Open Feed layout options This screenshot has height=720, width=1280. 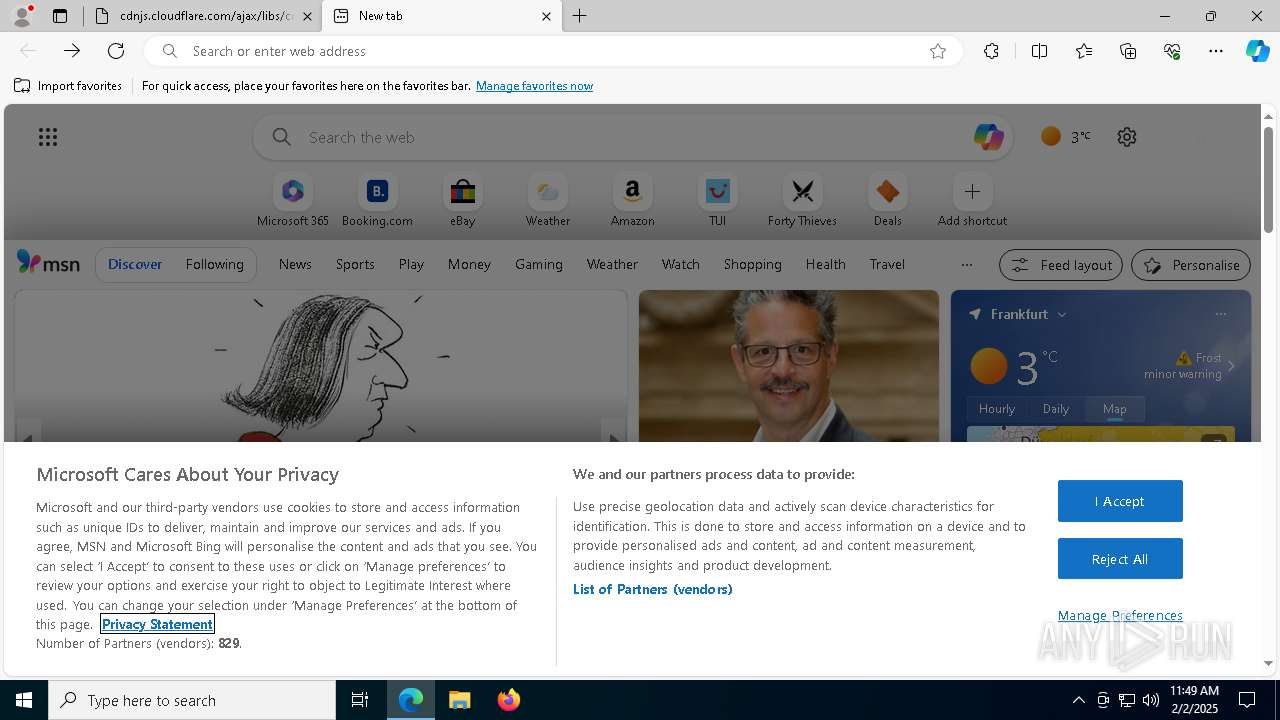1061,265
